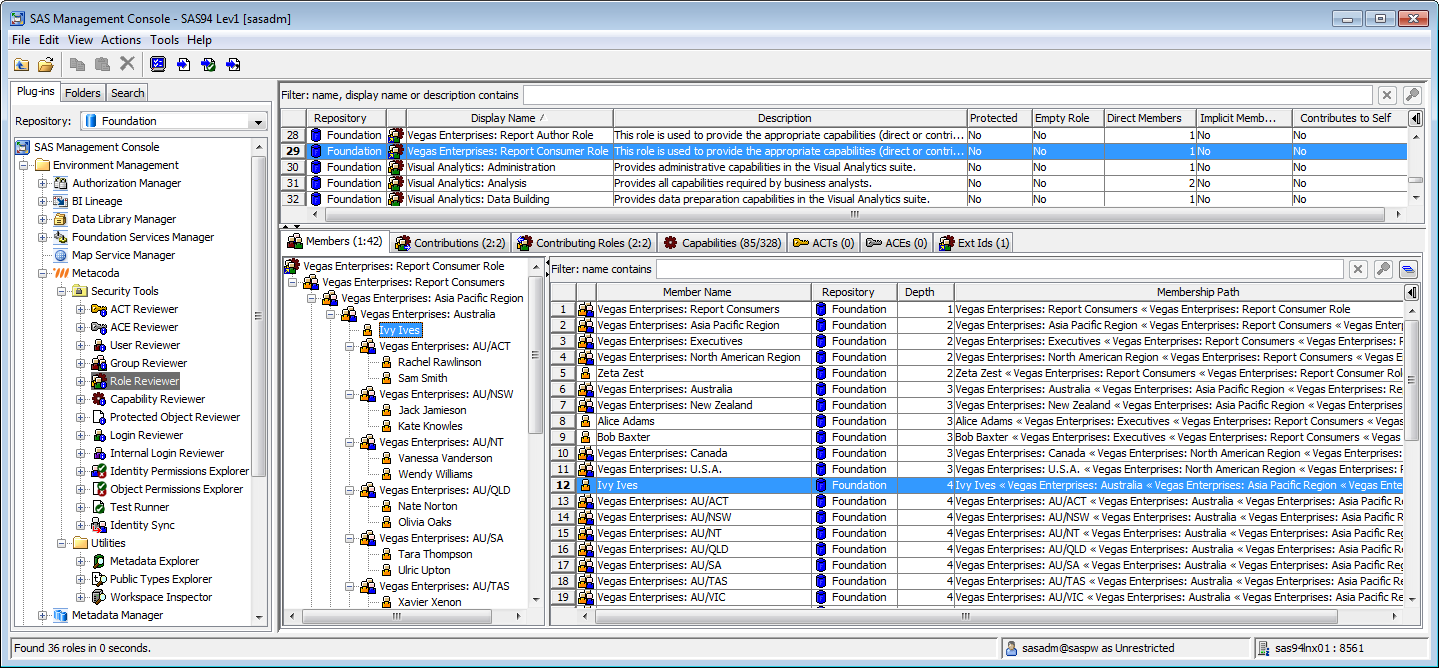The image size is (1439, 668).
Task: Select the Alice Adams member row
Action: pyautogui.click(x=977, y=421)
